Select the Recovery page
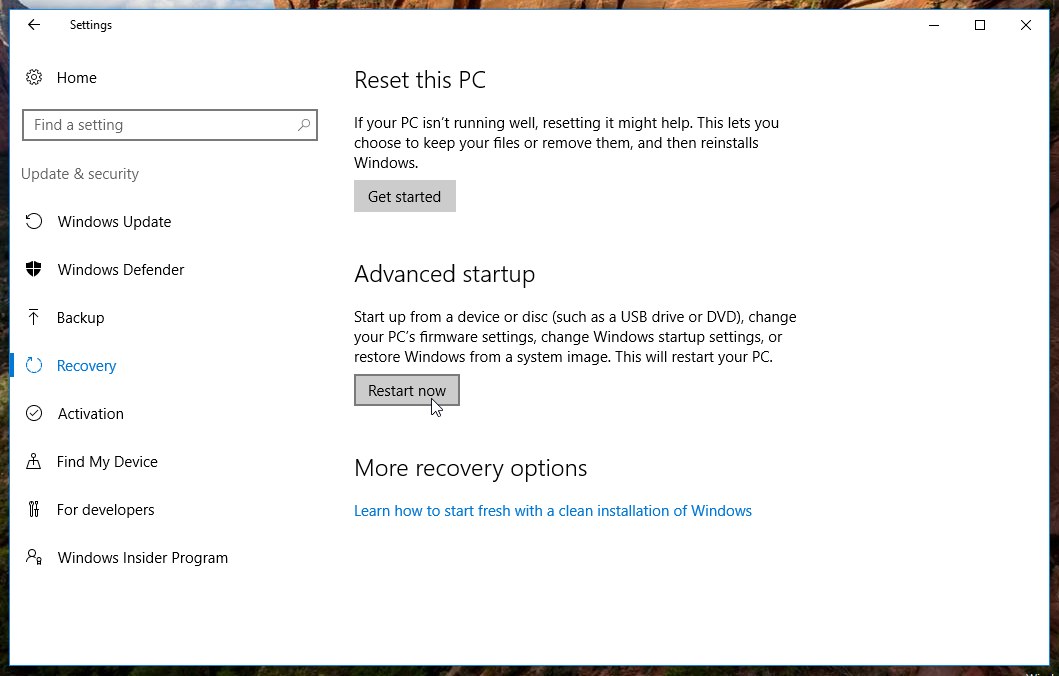The image size is (1059, 676). click(x=86, y=365)
